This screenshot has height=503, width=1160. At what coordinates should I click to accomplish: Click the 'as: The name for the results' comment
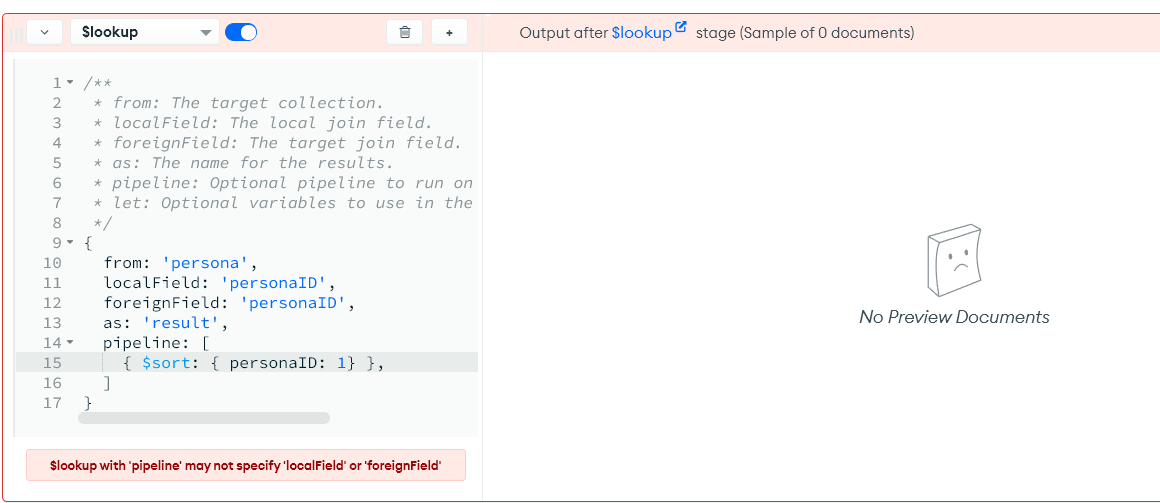[243, 162]
